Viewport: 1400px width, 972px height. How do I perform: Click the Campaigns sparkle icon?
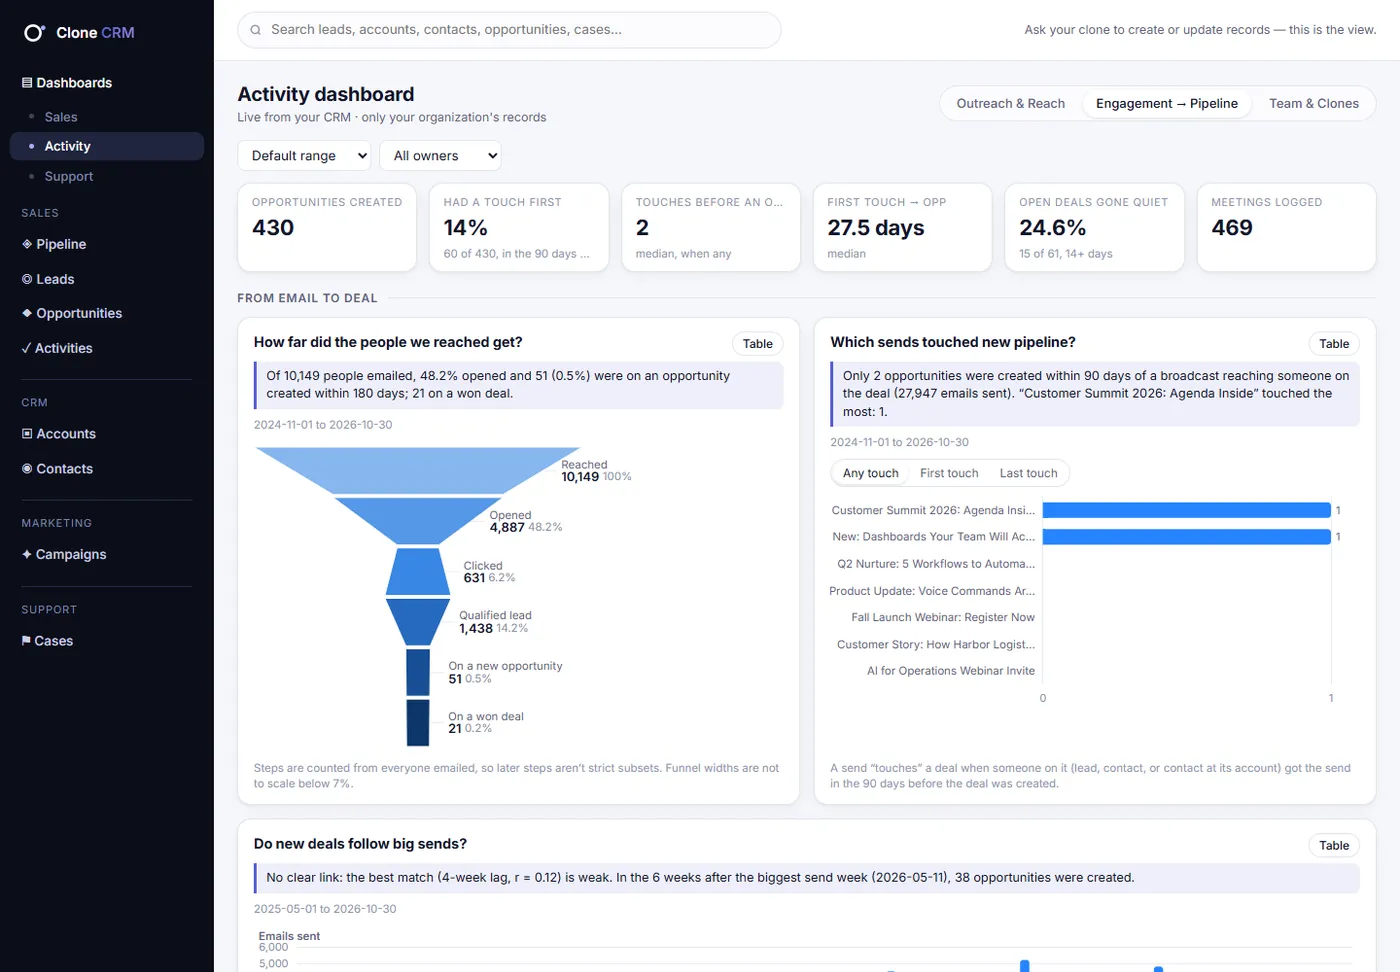coord(27,554)
